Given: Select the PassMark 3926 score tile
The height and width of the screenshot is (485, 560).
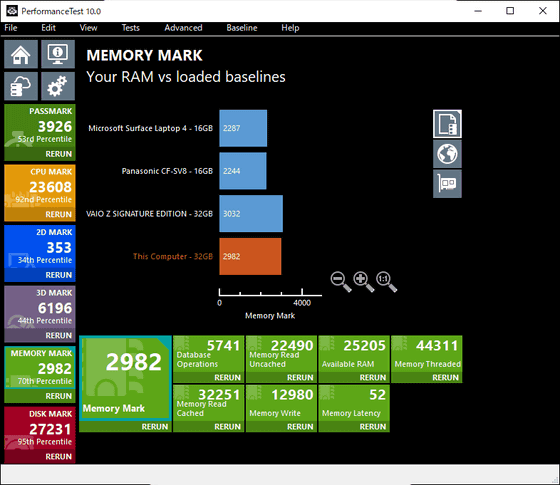Looking at the screenshot, I should pos(40,126).
